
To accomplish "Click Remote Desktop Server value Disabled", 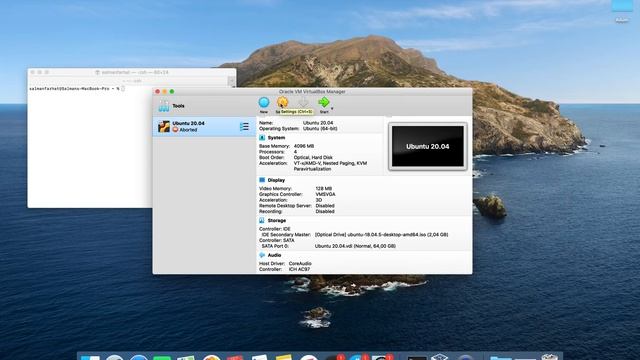I will 325,206.
